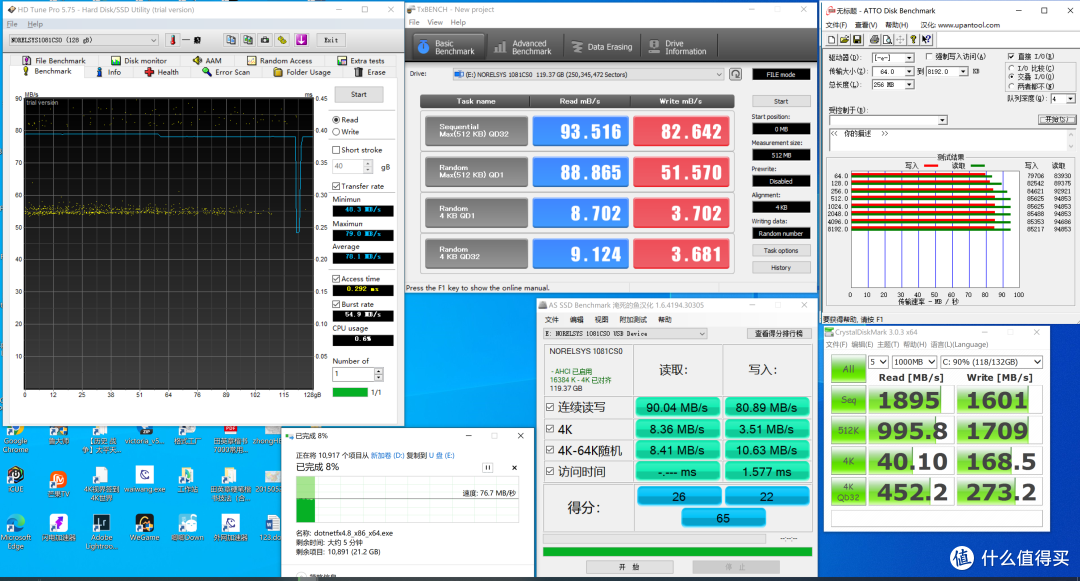The image size is (1080, 581).
Task: Click the TxBENCH drive refresh icon
Action: point(736,74)
